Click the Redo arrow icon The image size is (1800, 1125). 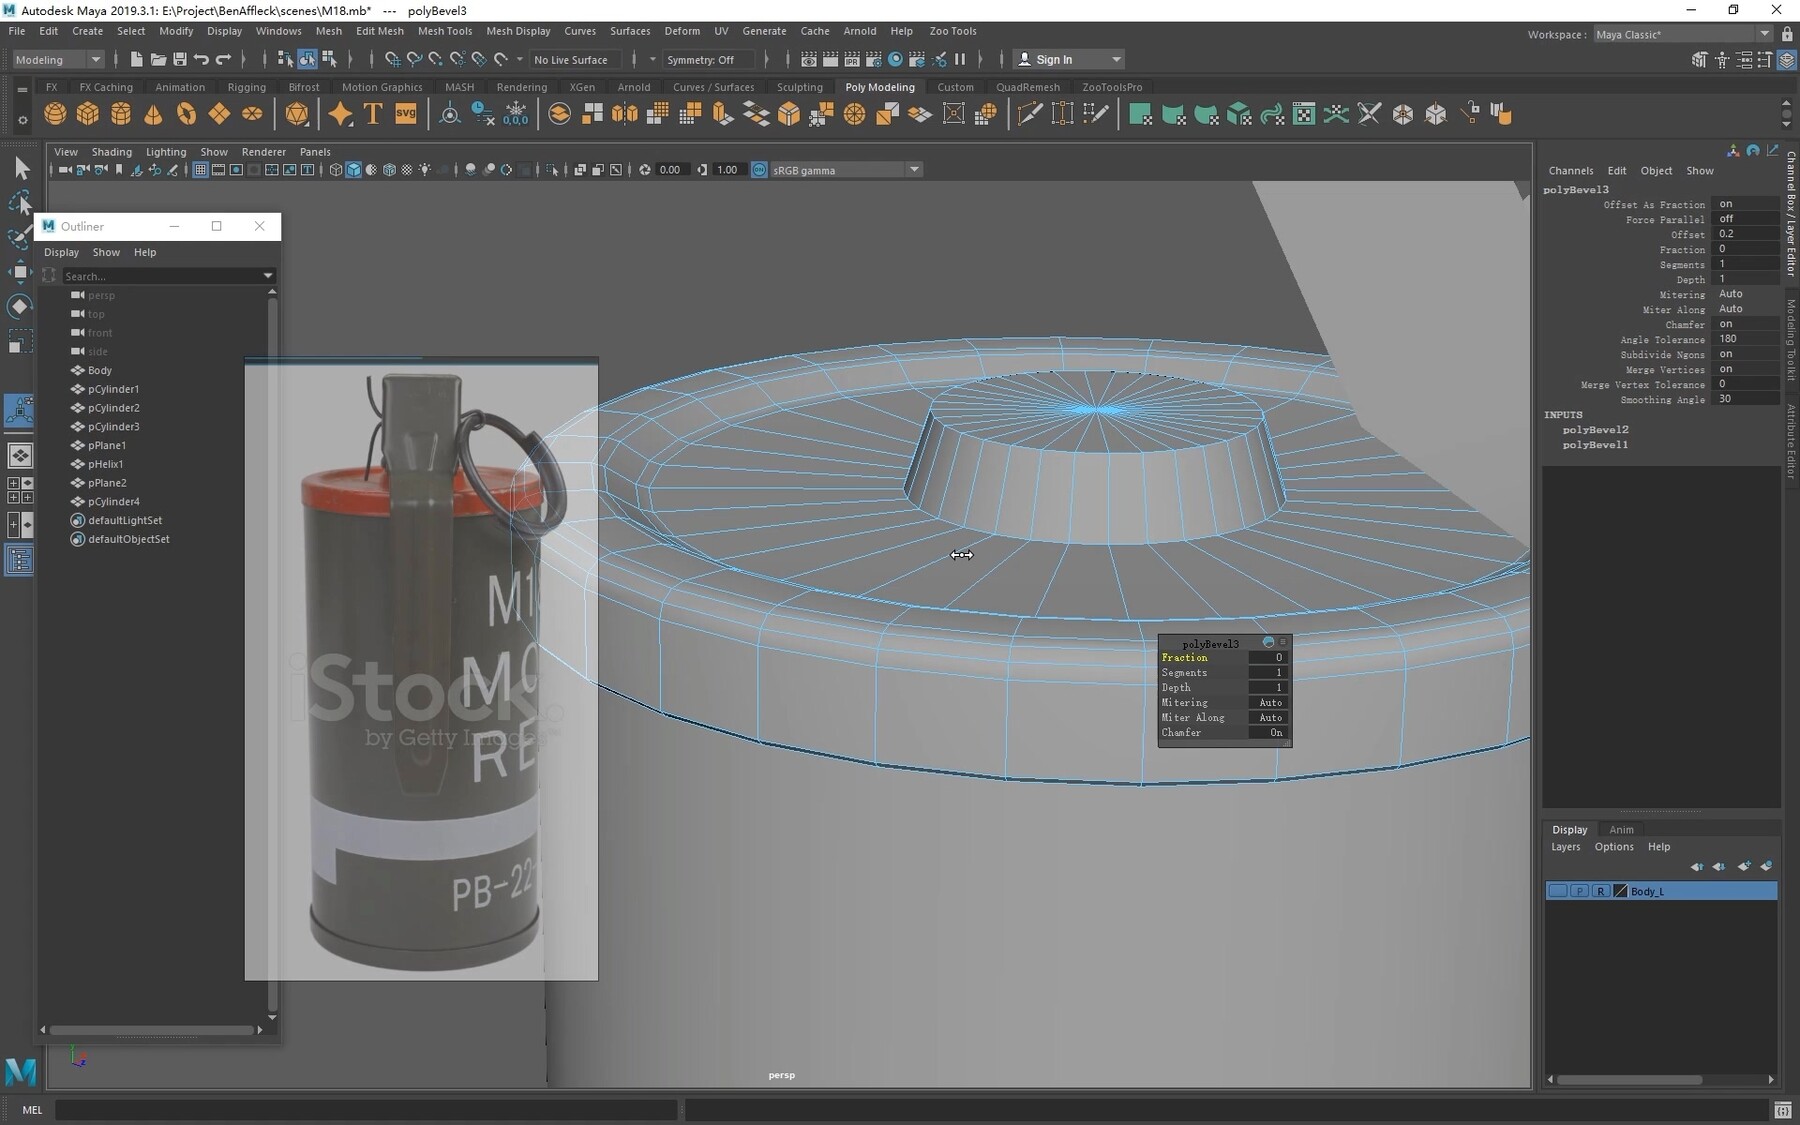click(224, 60)
